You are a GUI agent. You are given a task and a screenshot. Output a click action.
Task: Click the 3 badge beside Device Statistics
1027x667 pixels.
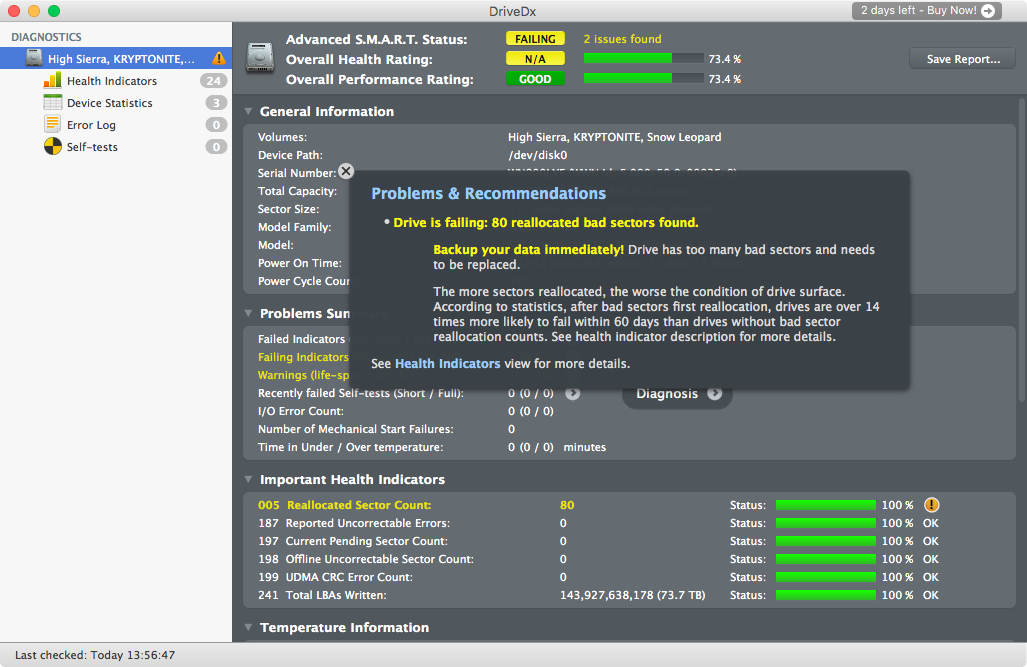[215, 103]
